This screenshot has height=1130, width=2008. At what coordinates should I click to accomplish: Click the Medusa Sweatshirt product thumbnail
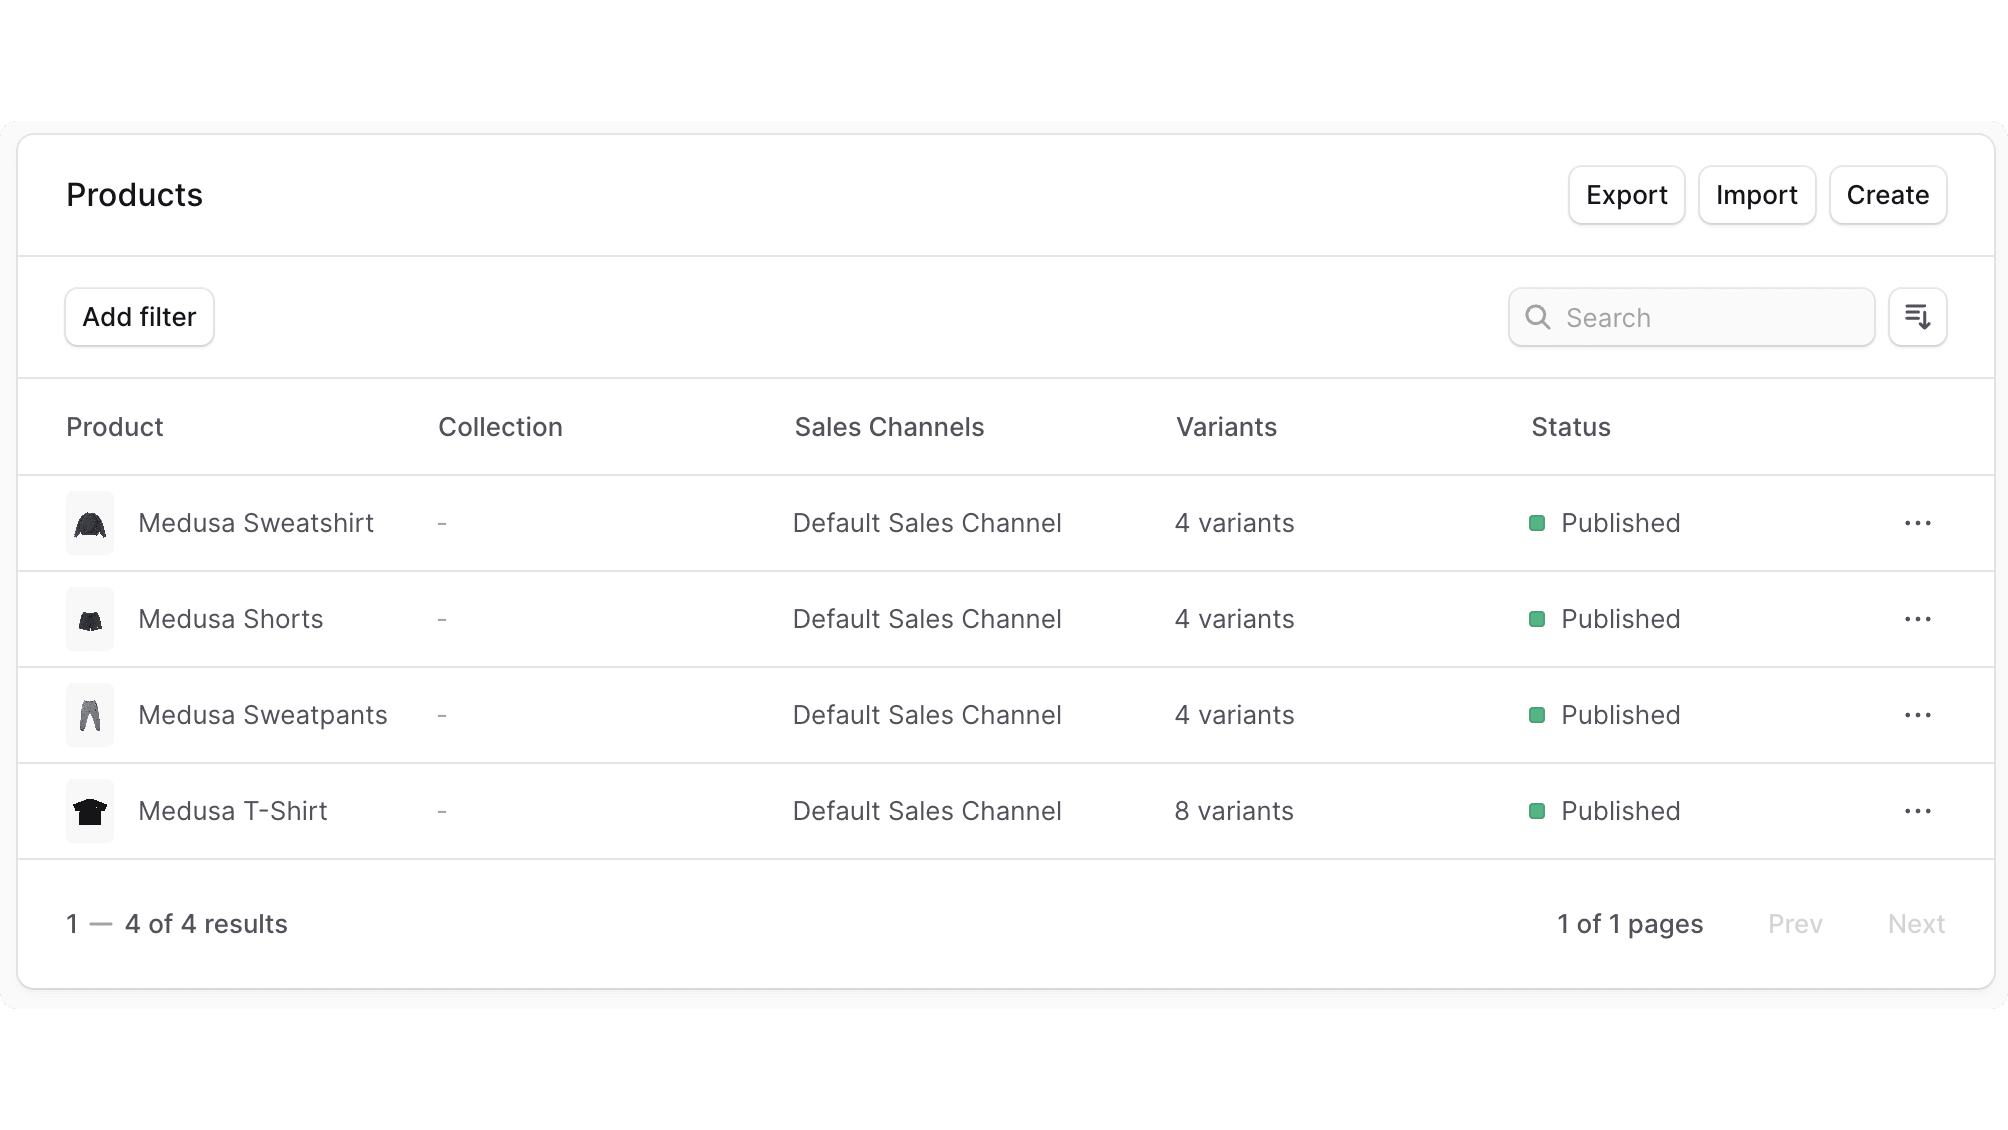[90, 523]
